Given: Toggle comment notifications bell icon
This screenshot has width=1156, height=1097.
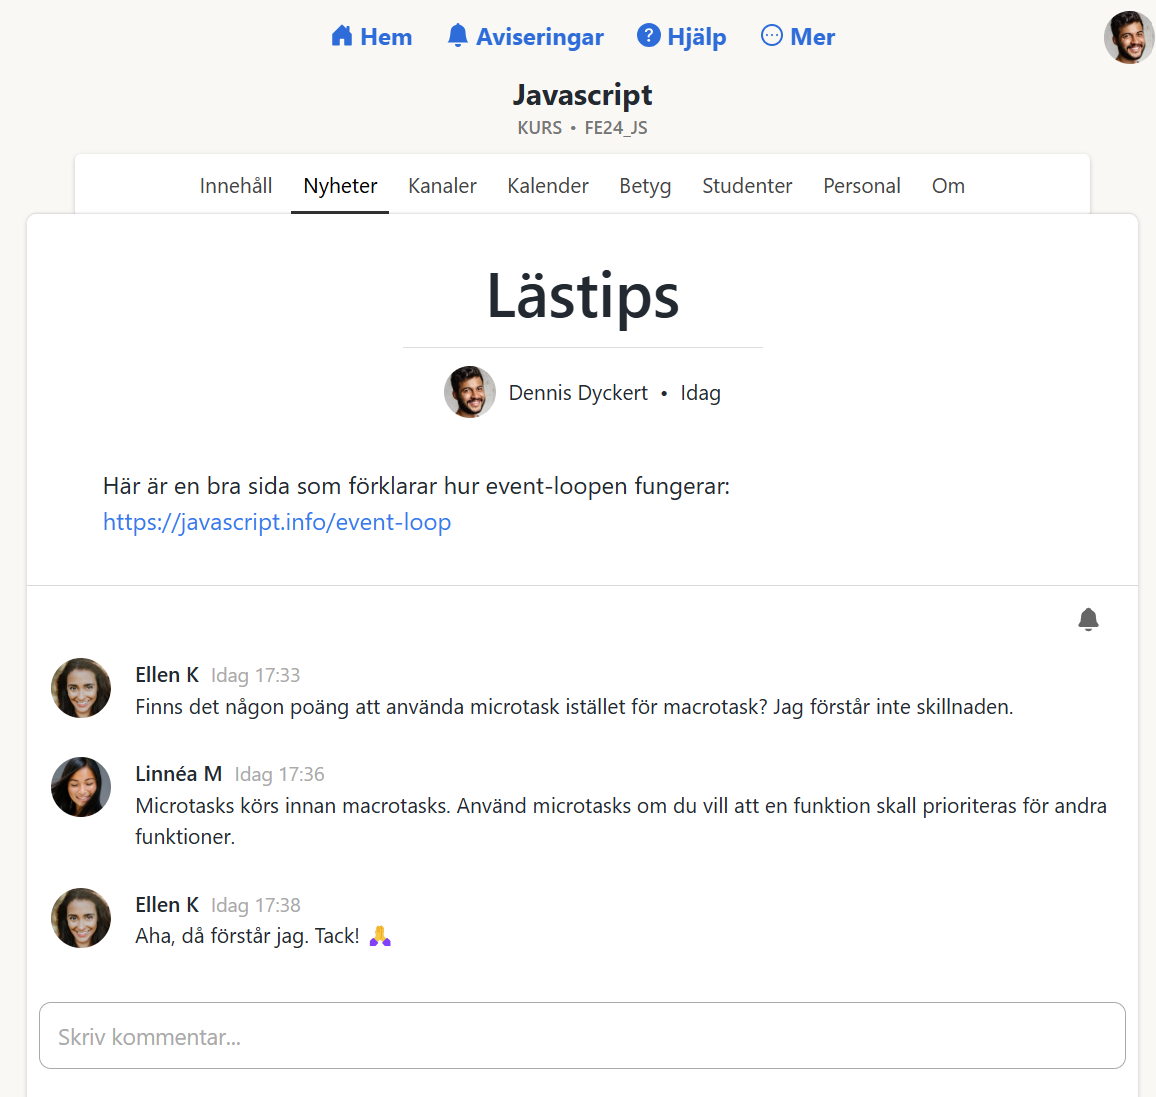Looking at the screenshot, I should click(1088, 620).
